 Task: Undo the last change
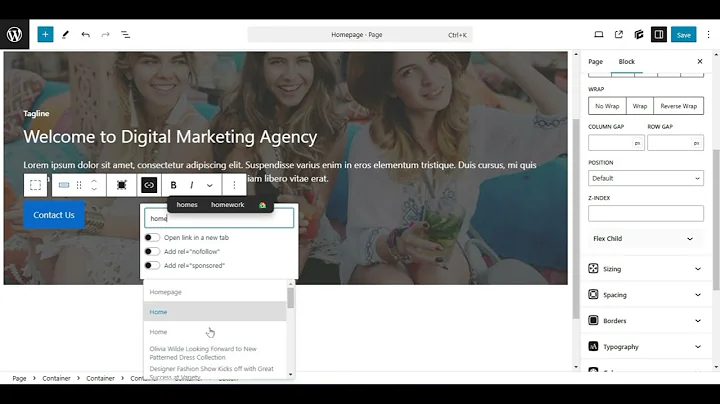point(85,34)
